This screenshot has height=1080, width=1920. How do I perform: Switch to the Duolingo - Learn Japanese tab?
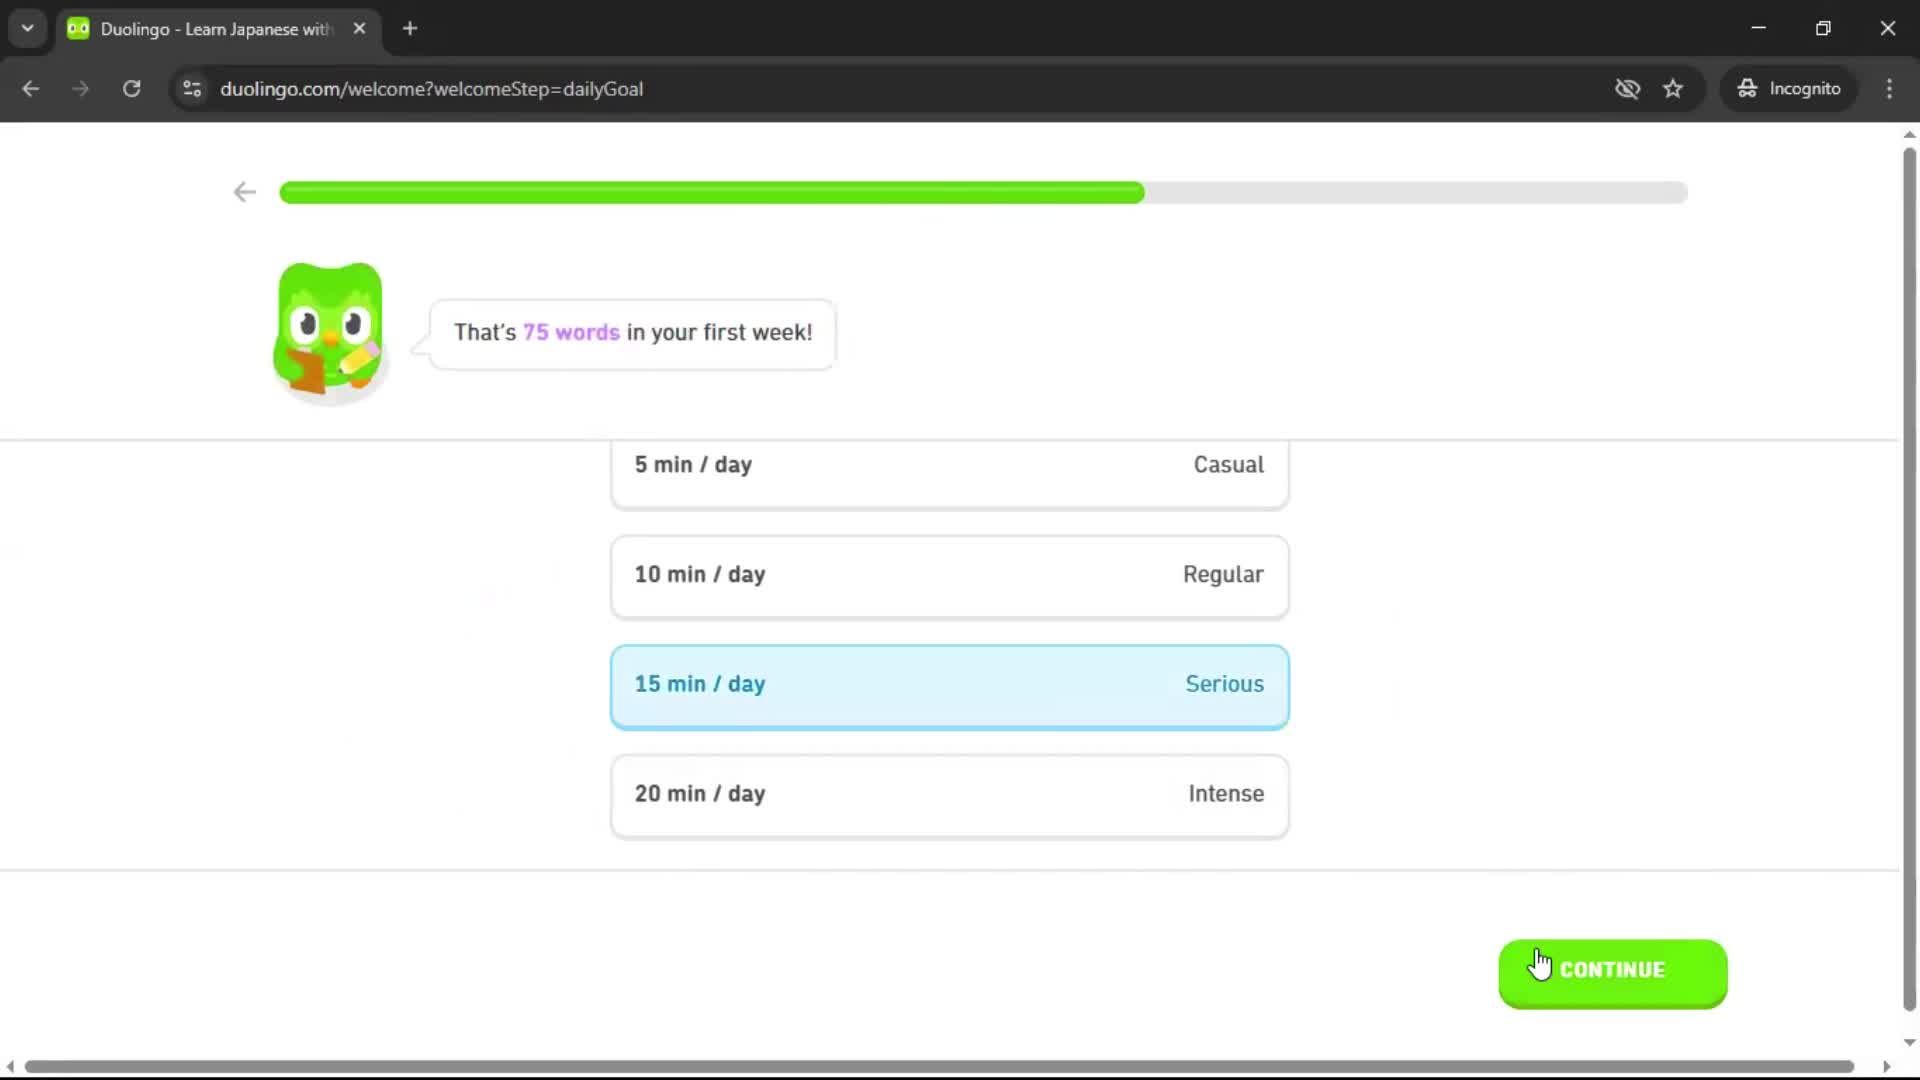[200, 29]
